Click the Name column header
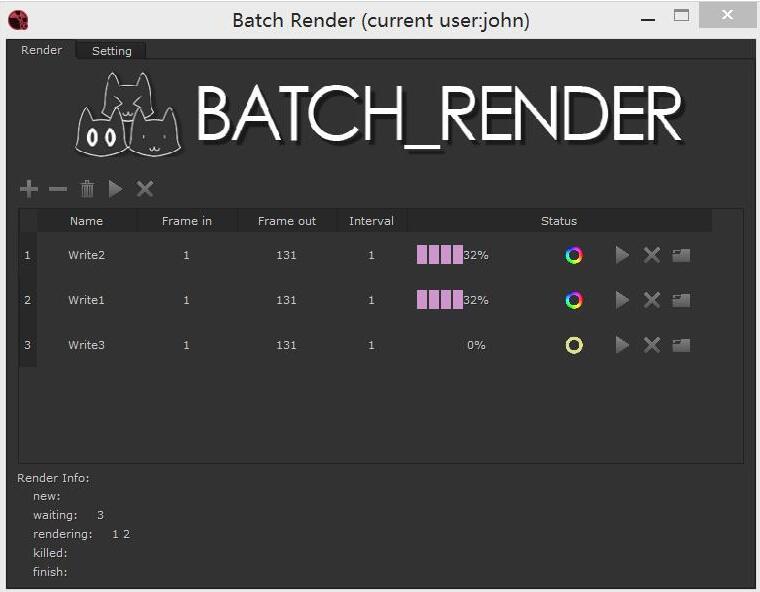Image resolution: width=760 pixels, height=592 pixels. (x=87, y=221)
